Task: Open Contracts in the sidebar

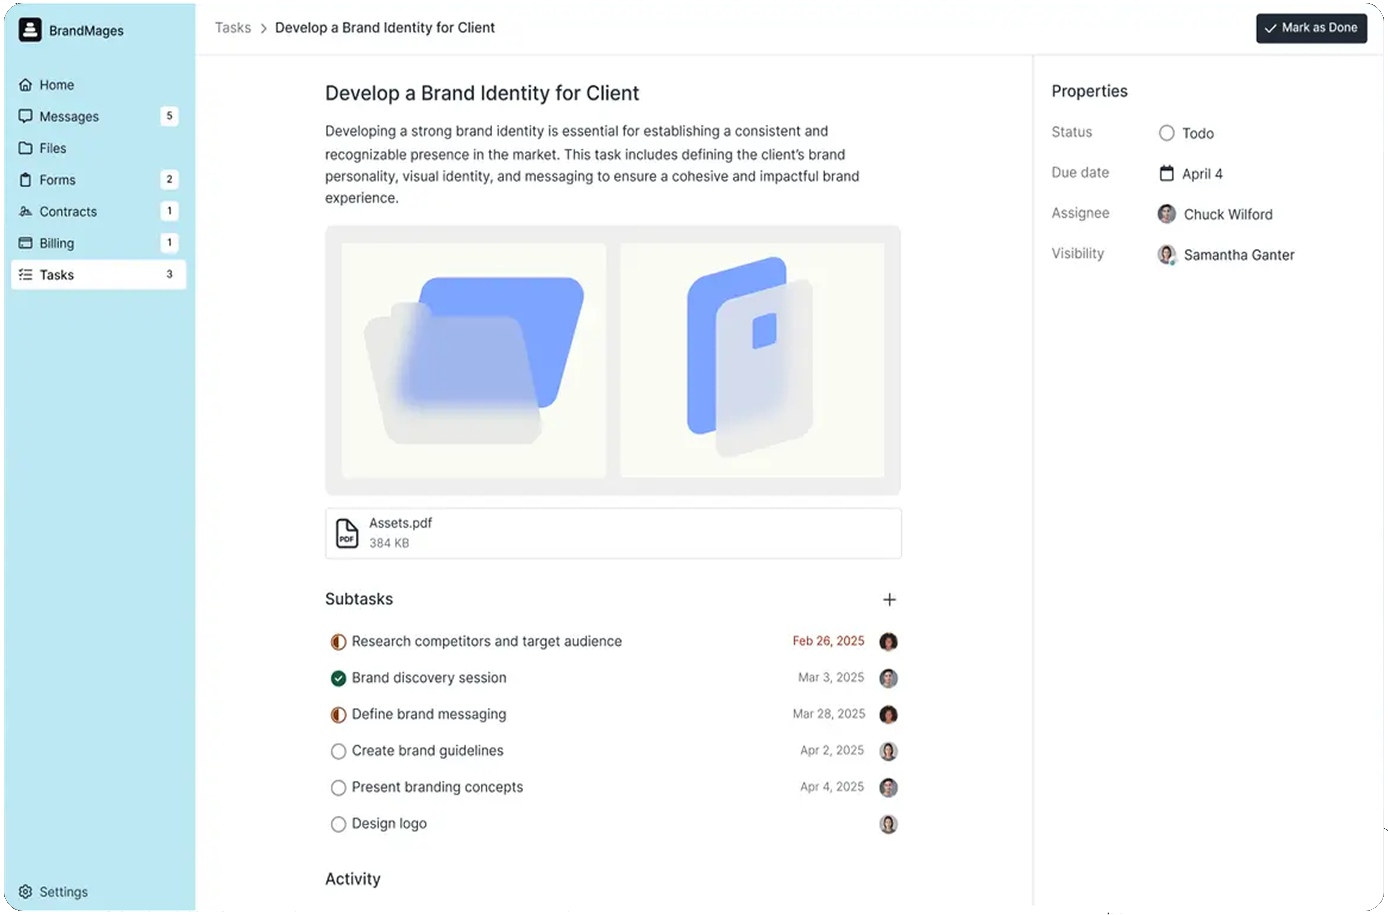Action: (98, 211)
